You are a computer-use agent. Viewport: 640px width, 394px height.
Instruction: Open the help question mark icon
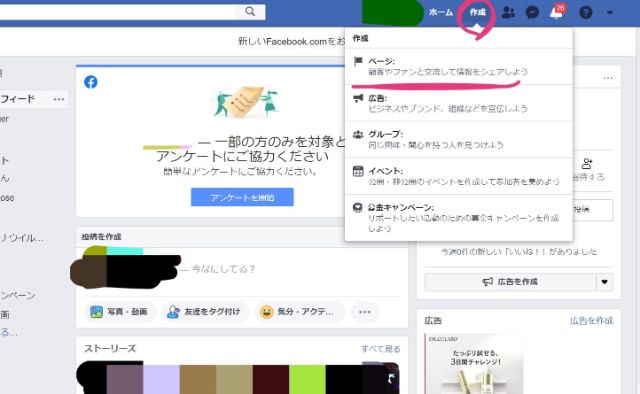(586, 13)
